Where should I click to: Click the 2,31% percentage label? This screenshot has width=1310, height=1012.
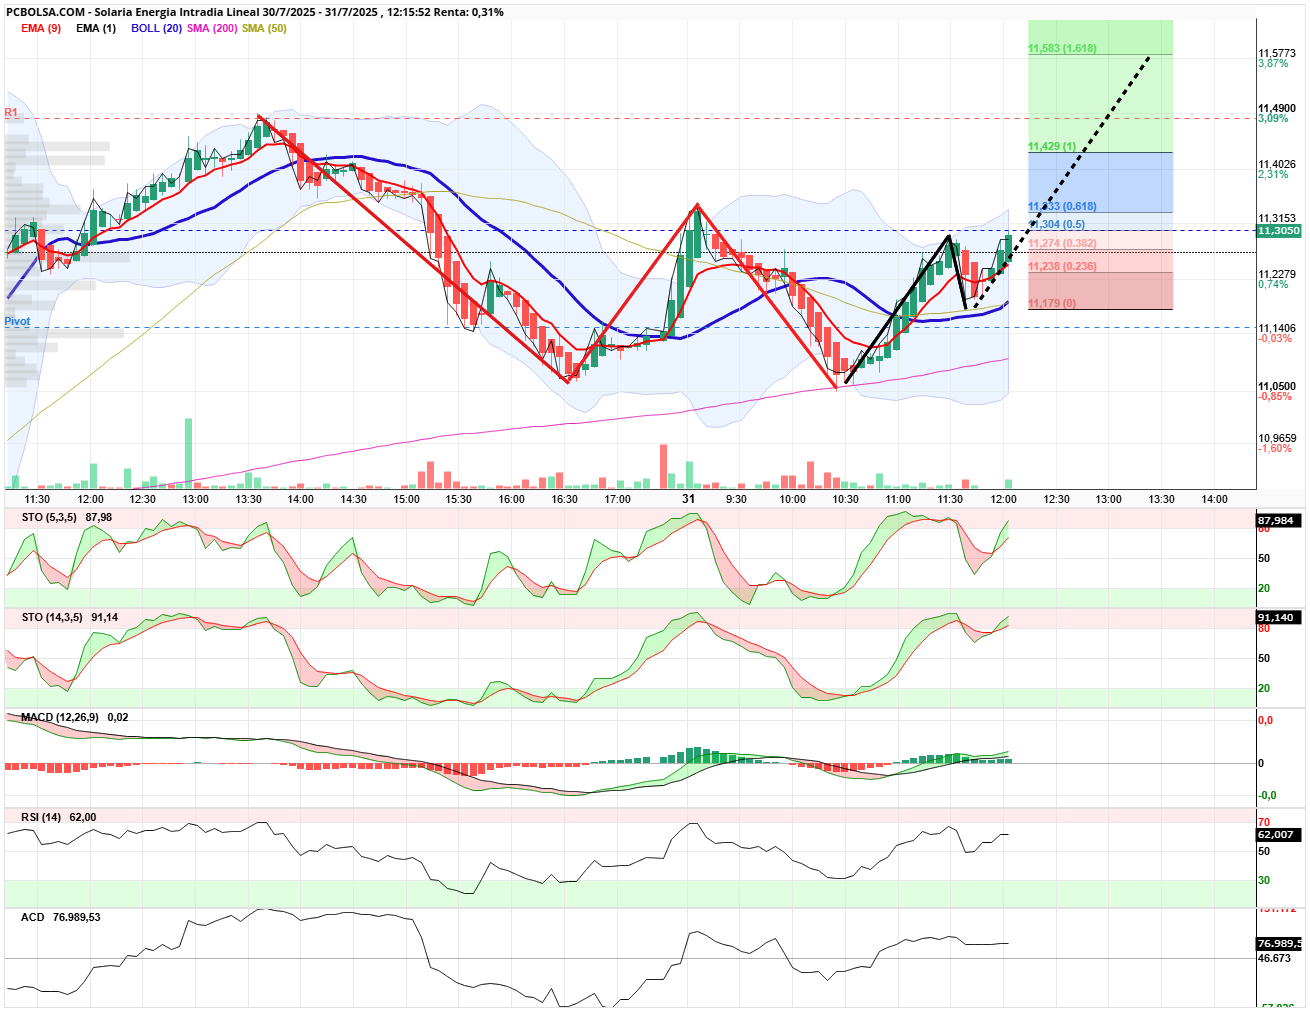[1273, 174]
